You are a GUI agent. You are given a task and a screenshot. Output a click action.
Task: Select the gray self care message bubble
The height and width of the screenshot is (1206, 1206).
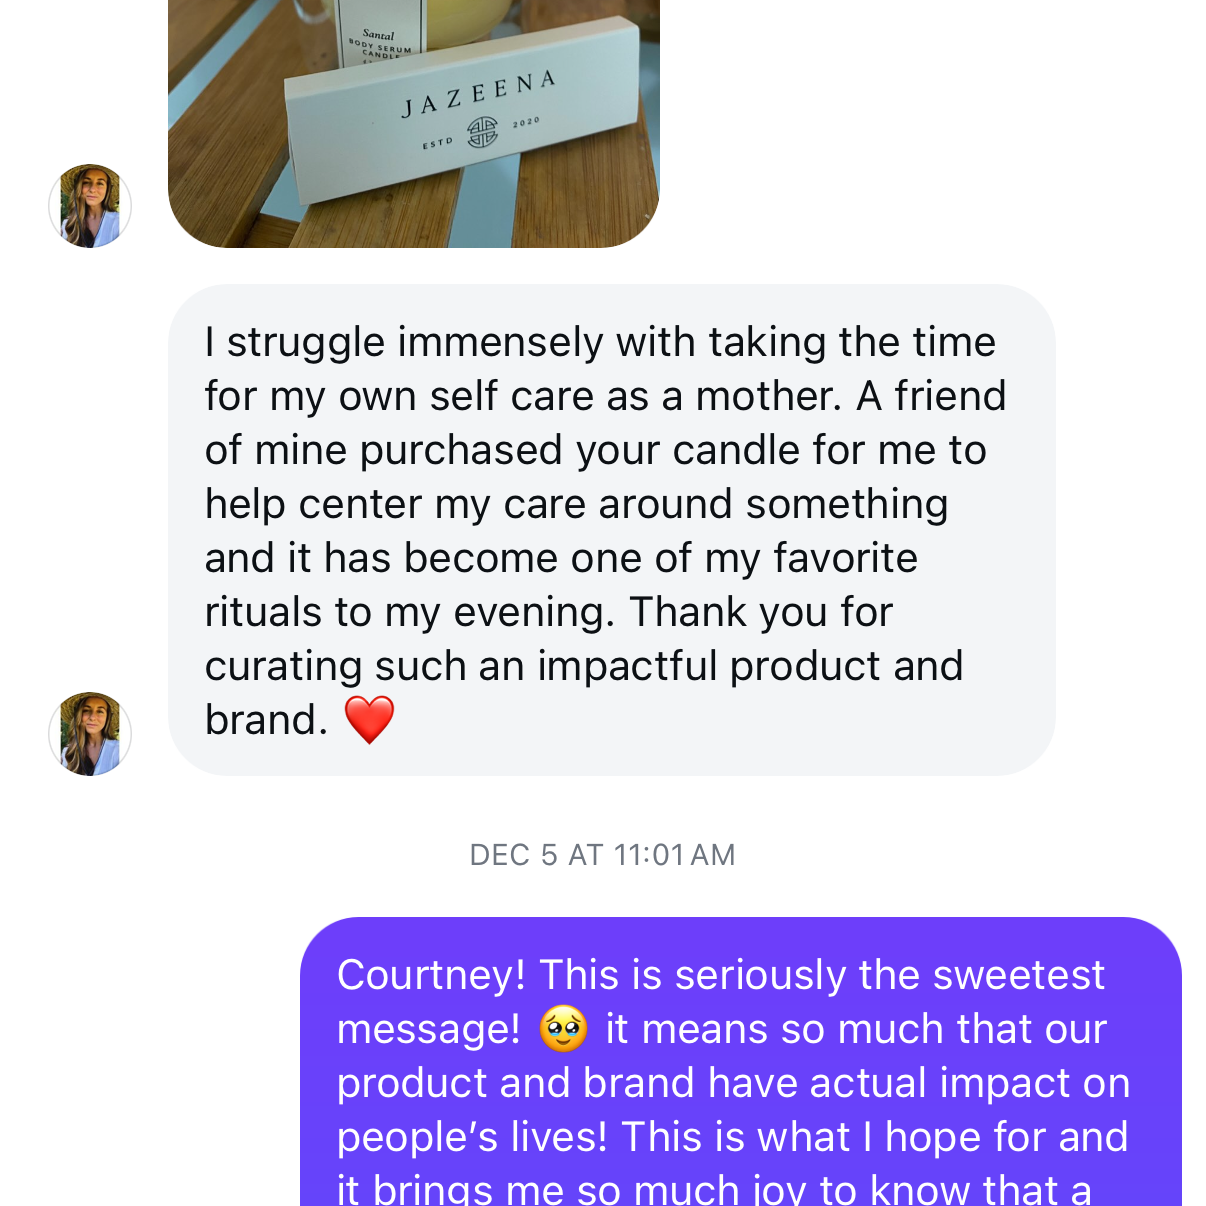[610, 530]
